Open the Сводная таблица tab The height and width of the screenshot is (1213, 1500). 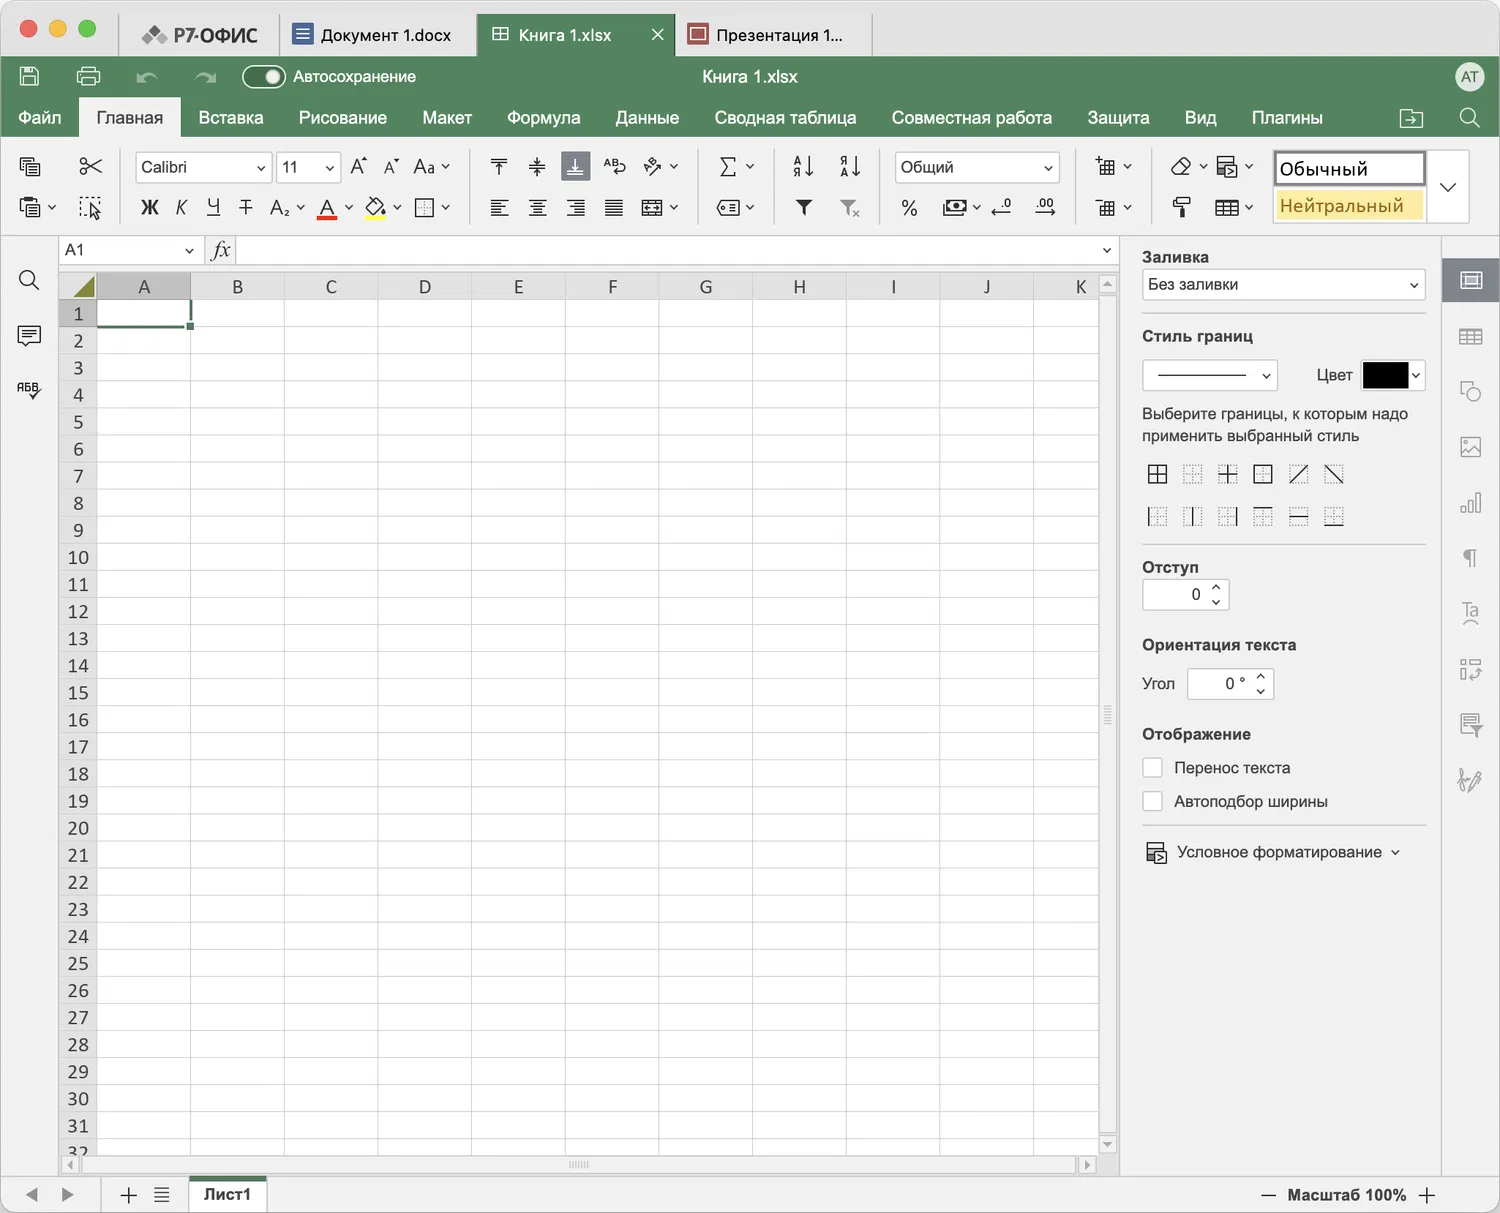click(785, 117)
